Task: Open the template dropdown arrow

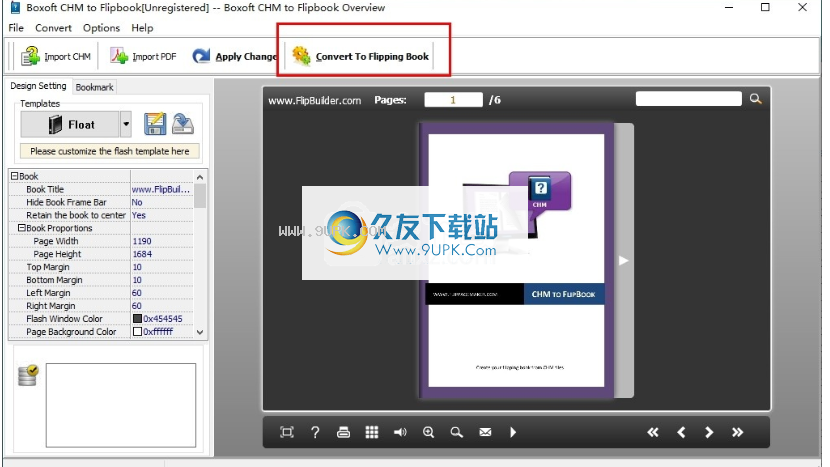Action: 126,125
